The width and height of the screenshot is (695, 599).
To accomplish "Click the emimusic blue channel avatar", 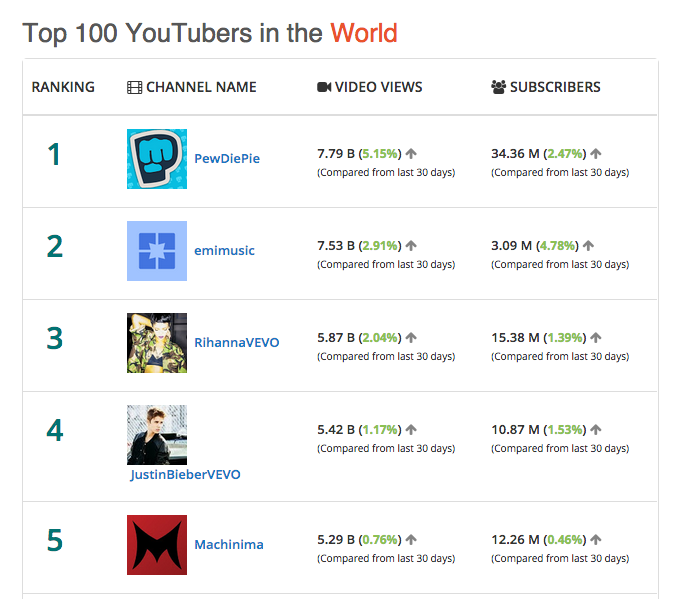I will click(x=157, y=251).
